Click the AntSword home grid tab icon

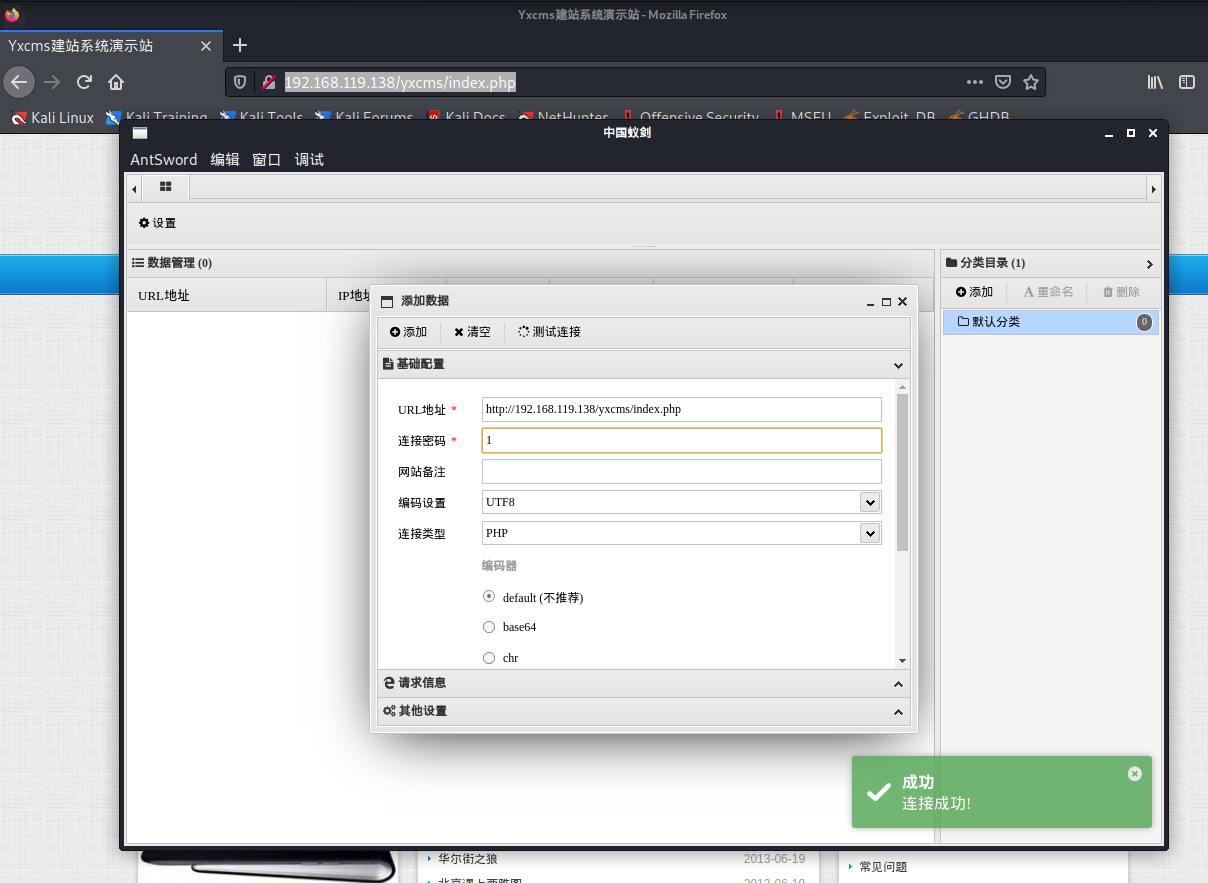tap(166, 187)
